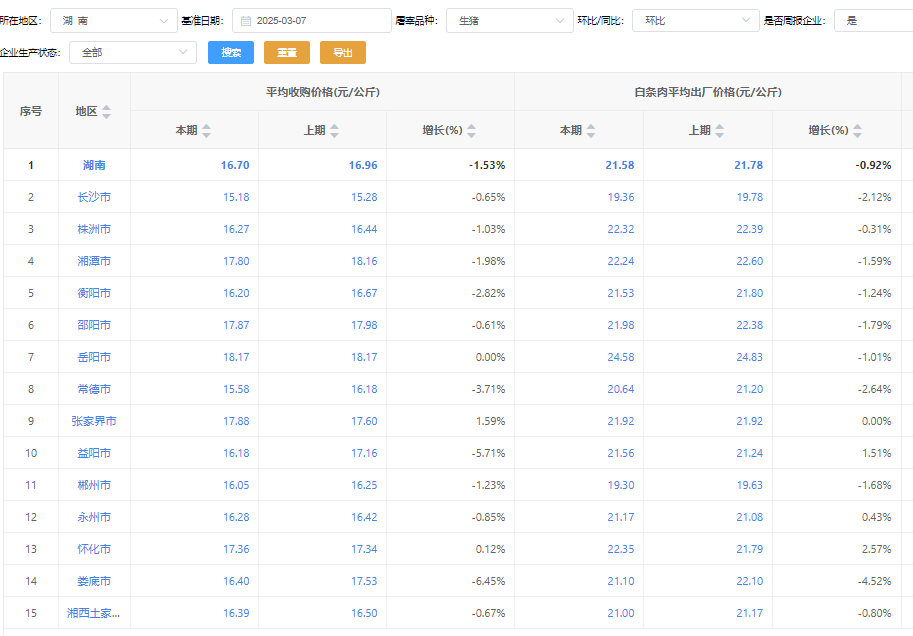This screenshot has height=636, width=913.
Task: Click the sort icon beside 地区 header
Action: point(107,112)
